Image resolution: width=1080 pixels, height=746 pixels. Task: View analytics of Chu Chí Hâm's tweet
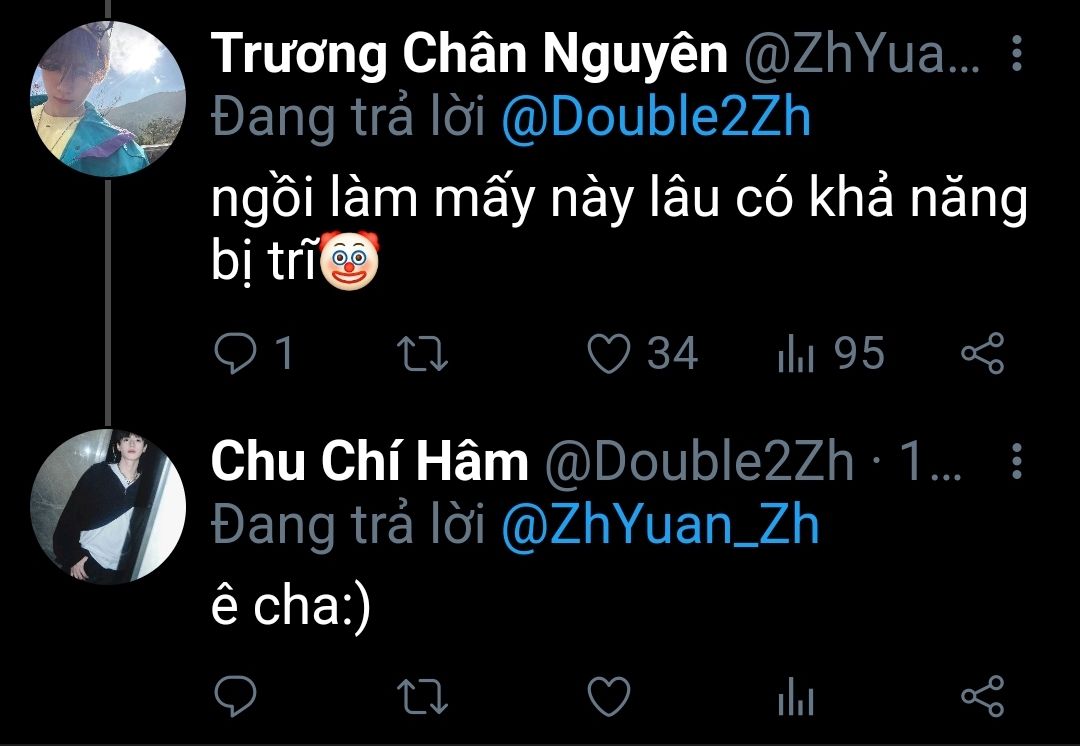point(796,696)
